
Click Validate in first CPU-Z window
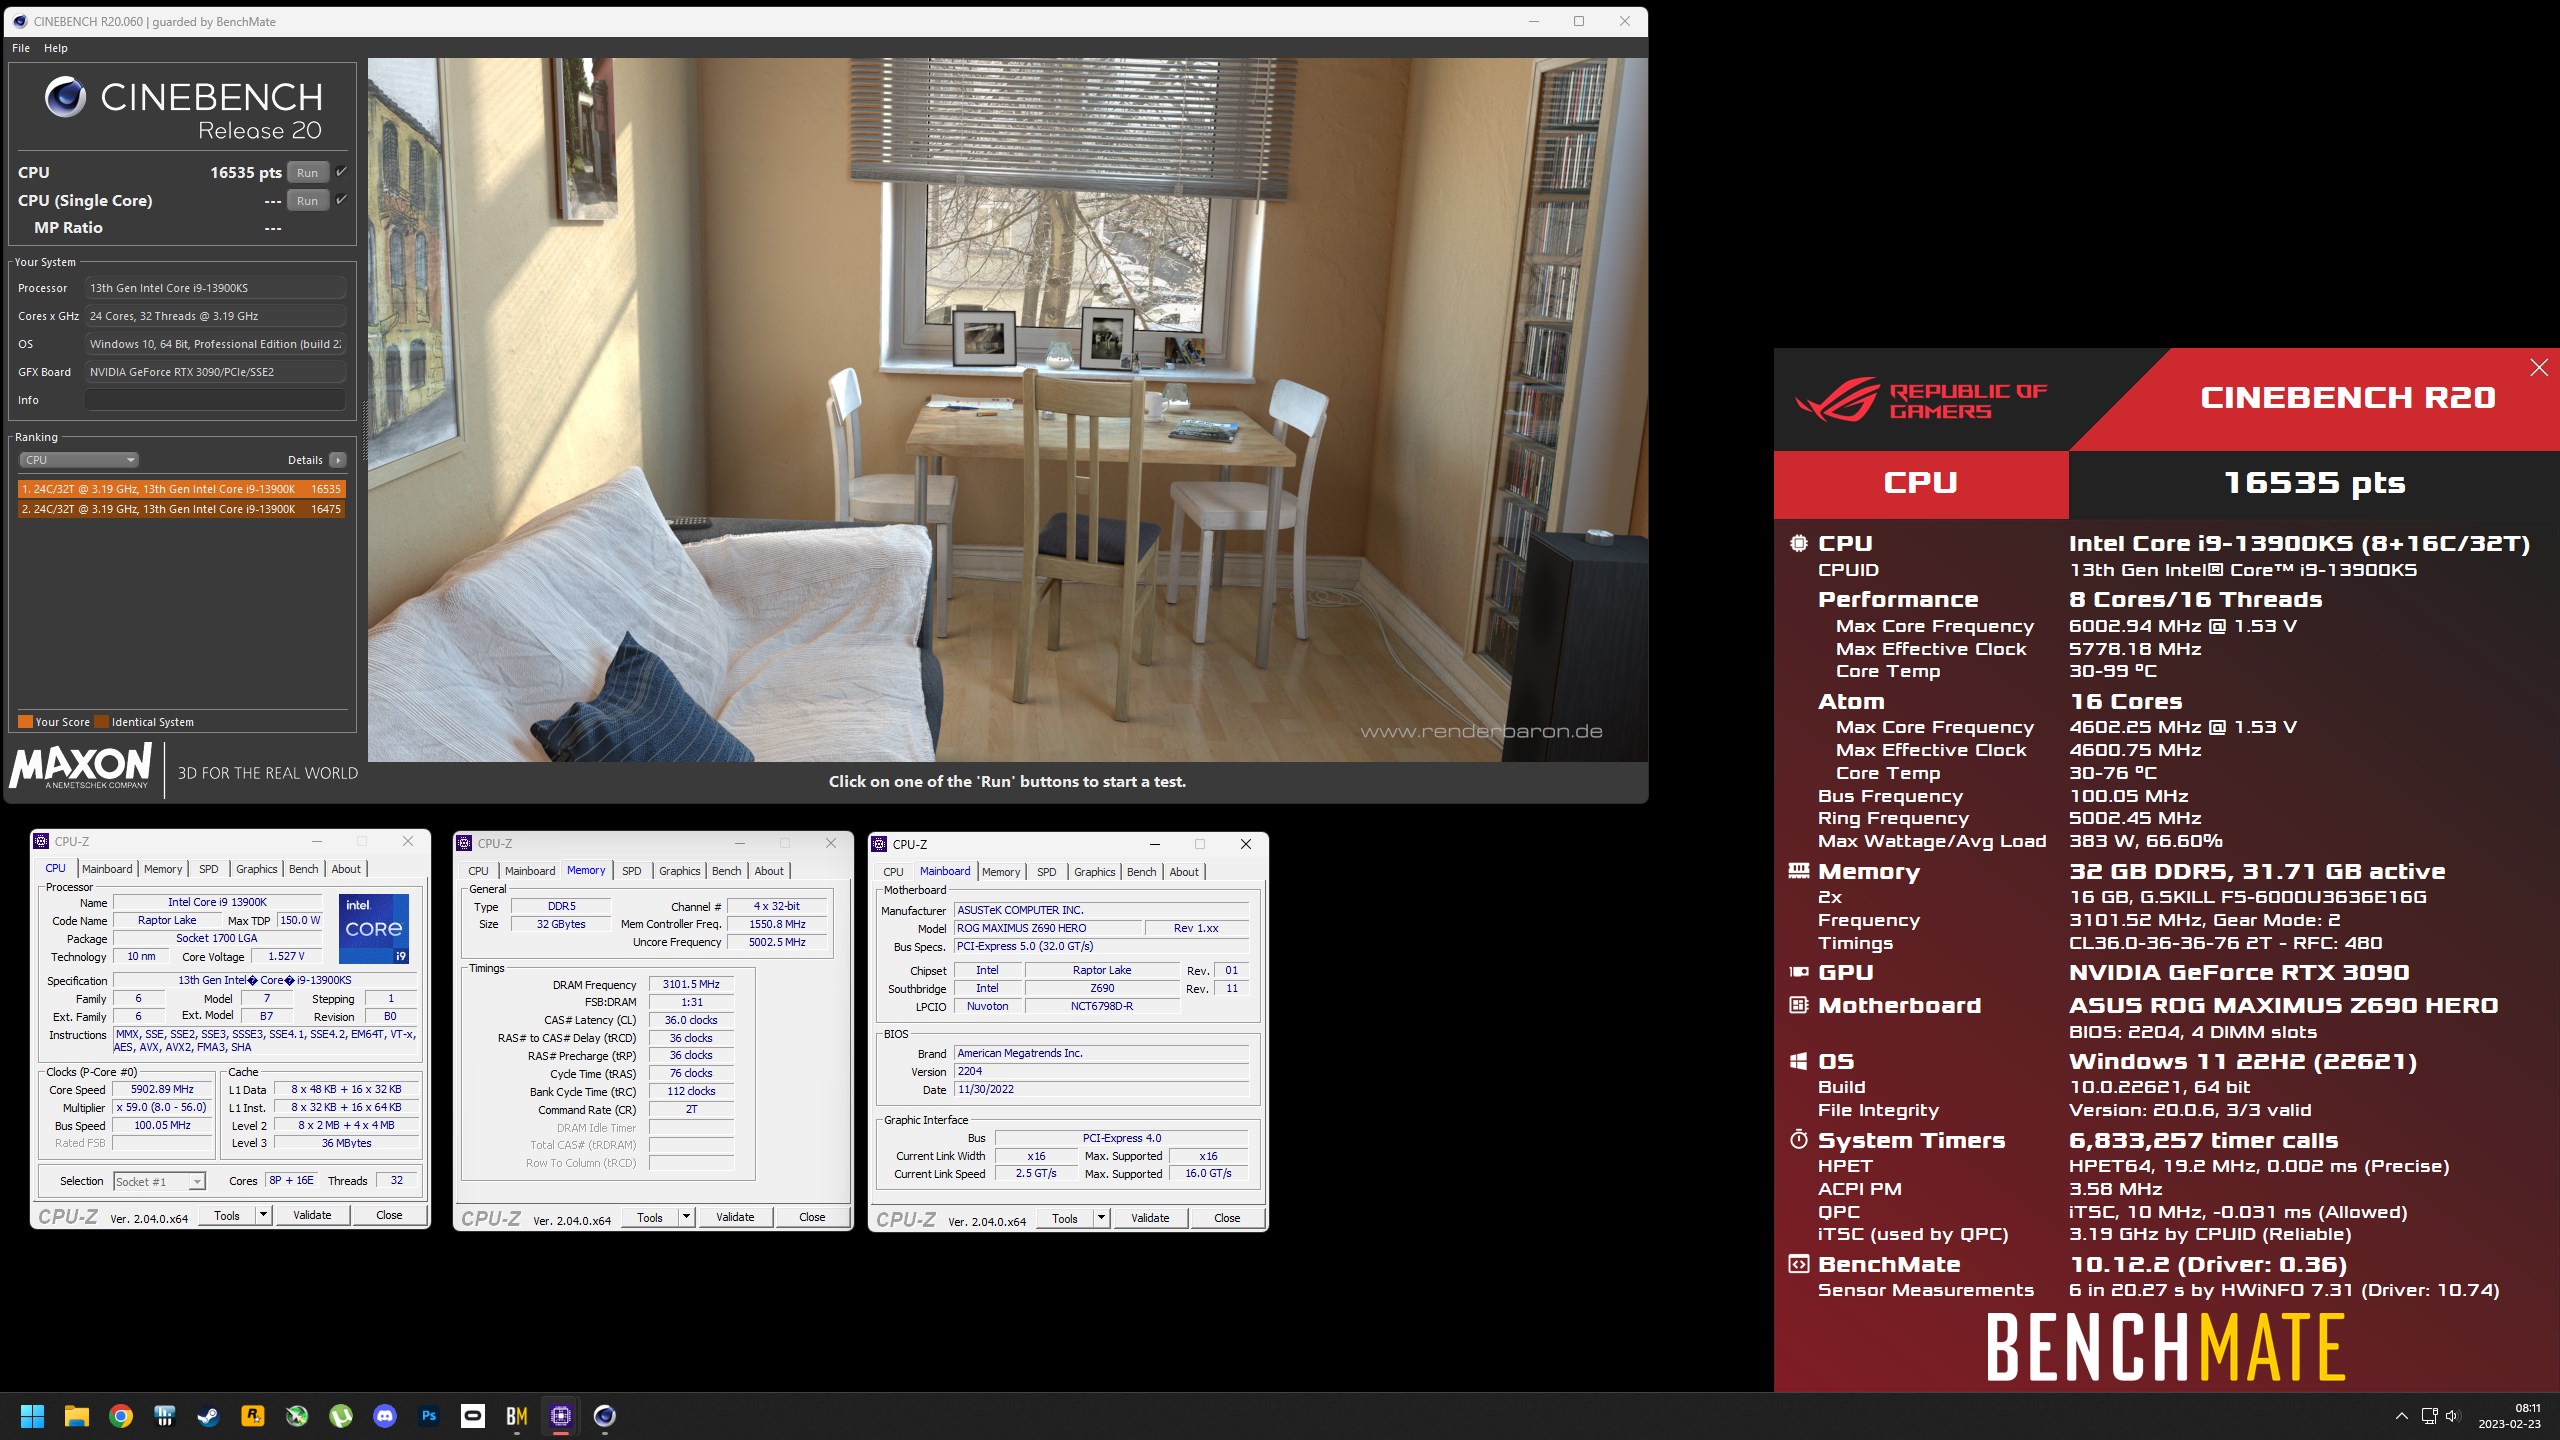point(312,1215)
